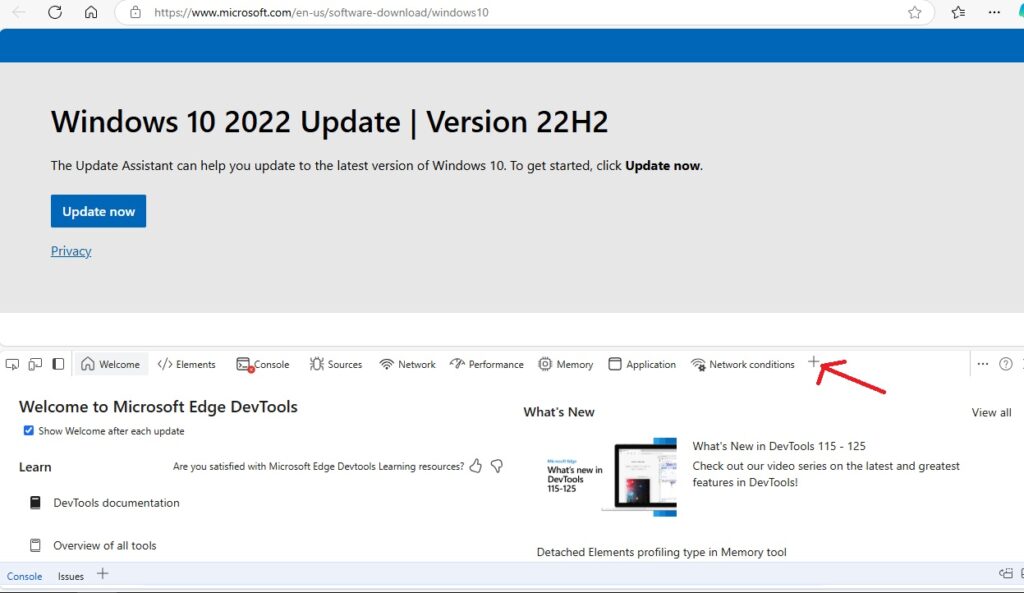
Task: Click drawer dock icon at bottom right
Action: 1006,573
